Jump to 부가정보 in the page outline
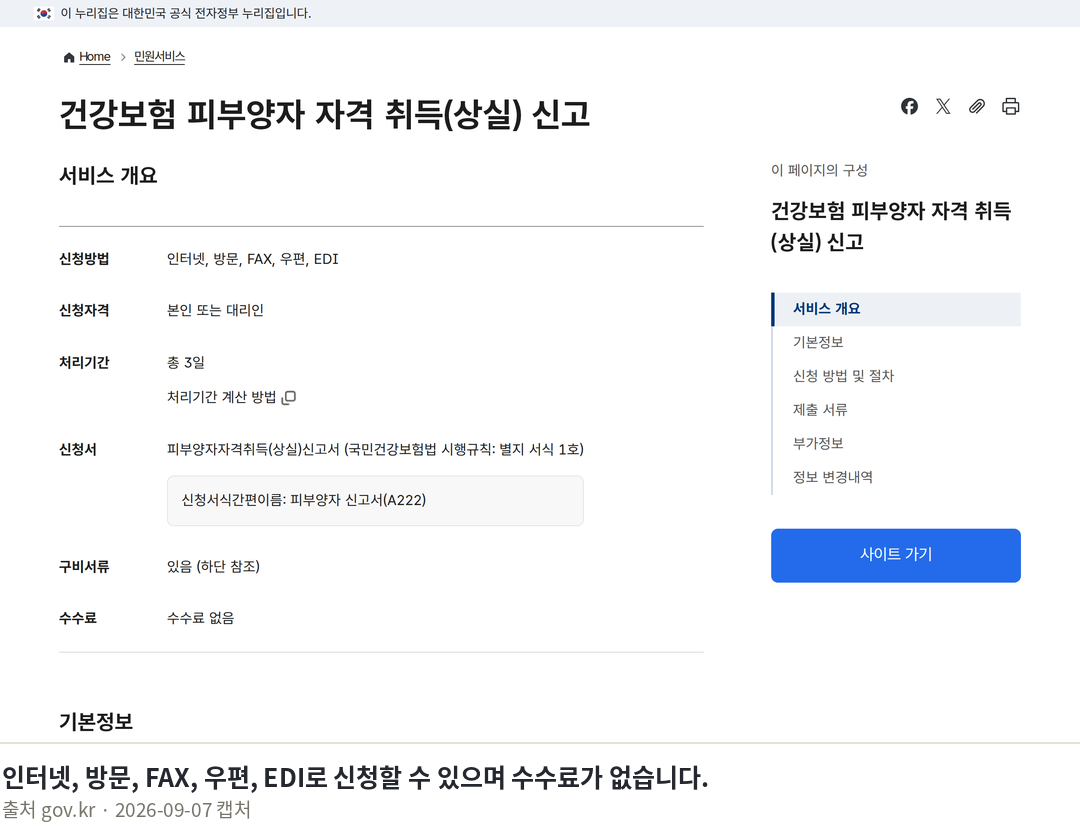The height and width of the screenshot is (832, 1080). (x=818, y=444)
